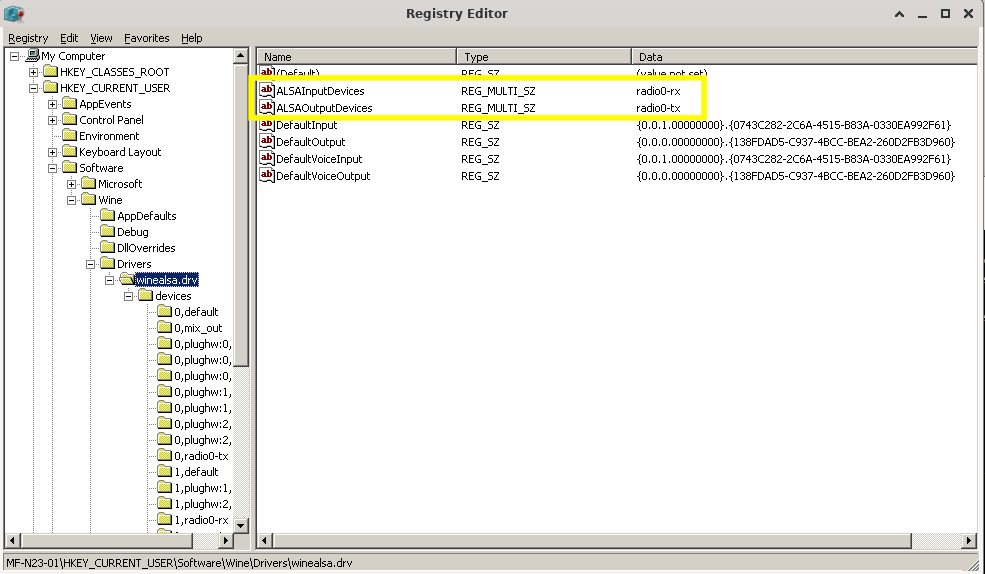Image resolution: width=985 pixels, height=574 pixels.
Task: Click the DefaultVoiceInput string value icon
Action: pyautogui.click(x=267, y=158)
